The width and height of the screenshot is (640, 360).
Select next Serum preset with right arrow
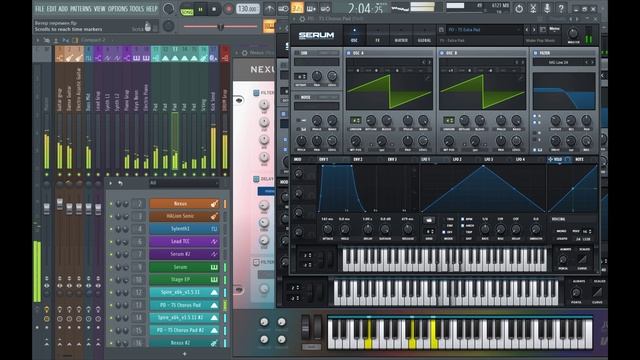point(533,30)
